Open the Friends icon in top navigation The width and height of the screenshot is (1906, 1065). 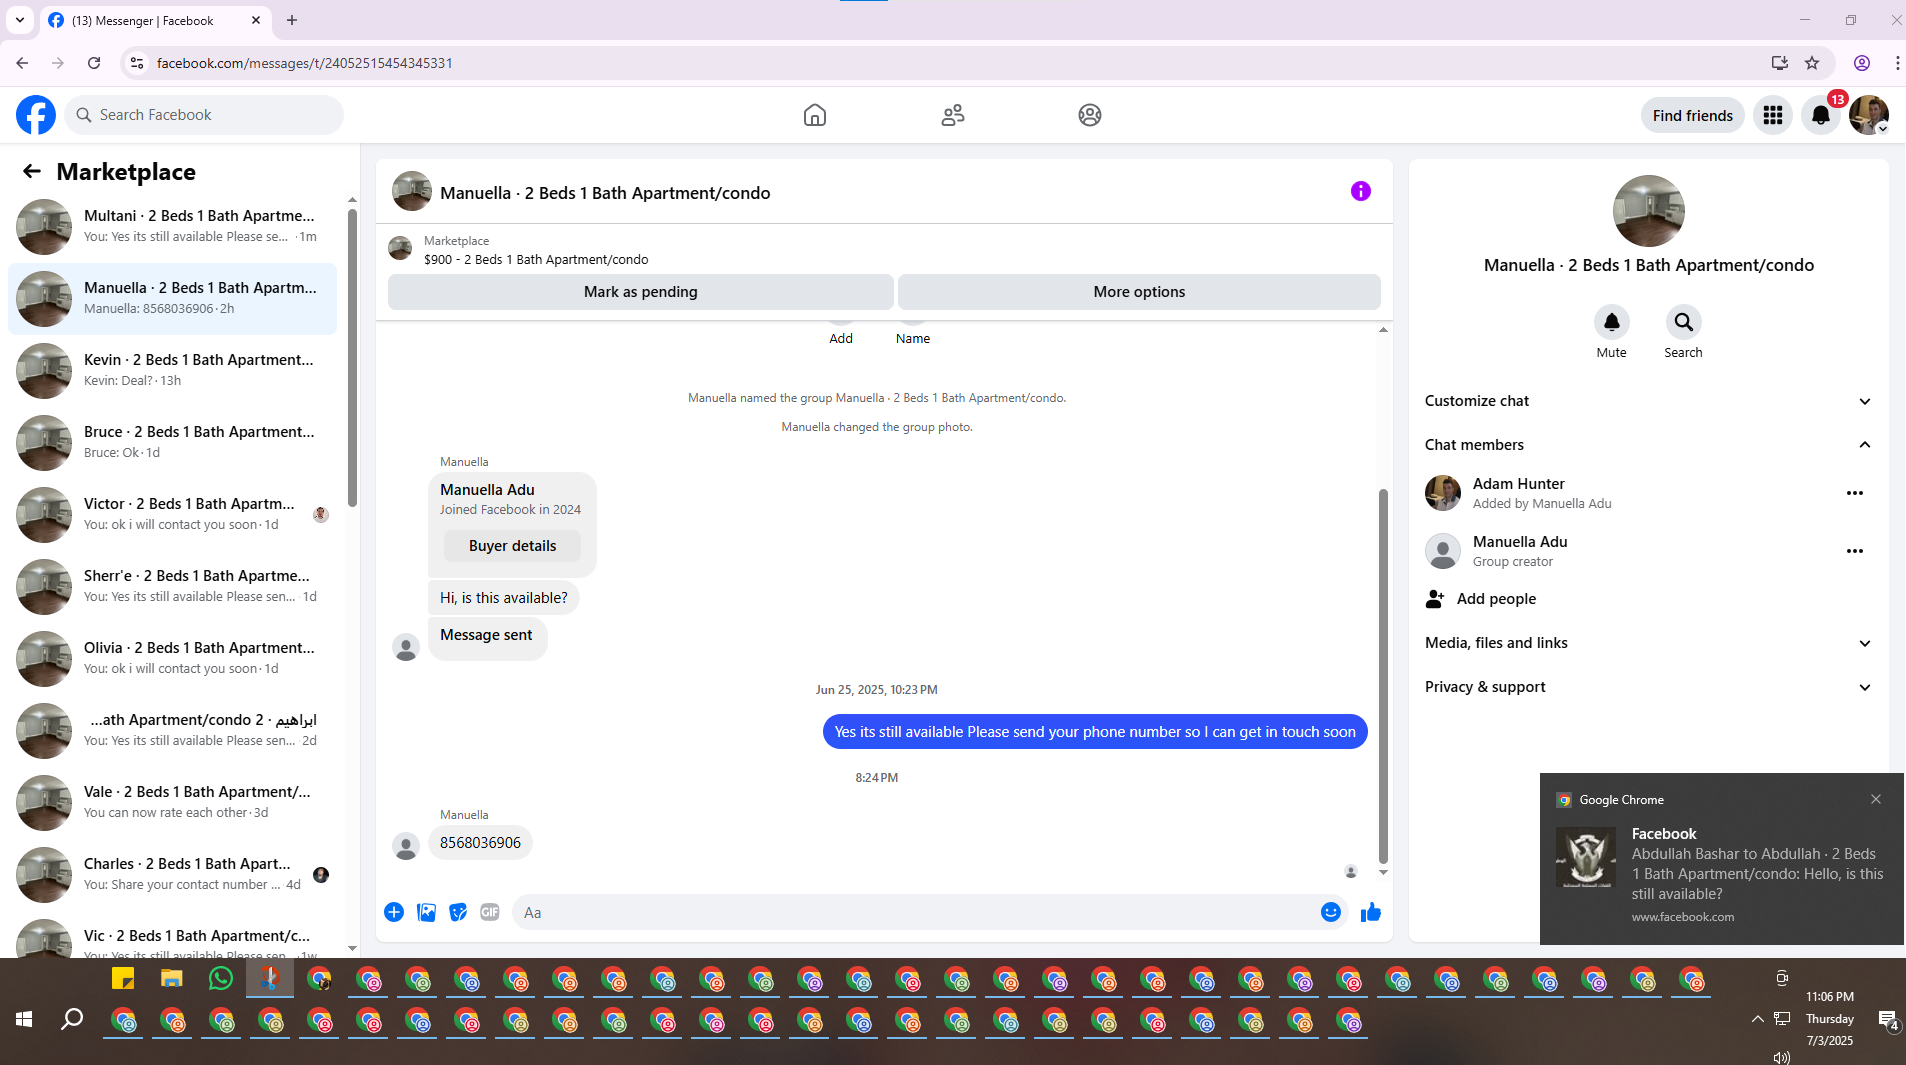pos(953,115)
